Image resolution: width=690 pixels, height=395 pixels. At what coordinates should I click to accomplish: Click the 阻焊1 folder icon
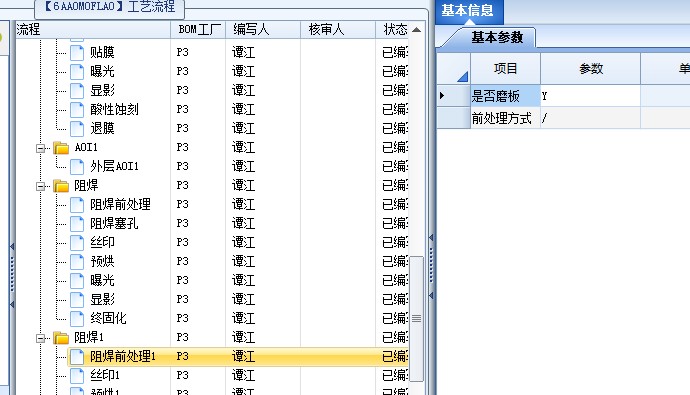pyautogui.click(x=61, y=338)
